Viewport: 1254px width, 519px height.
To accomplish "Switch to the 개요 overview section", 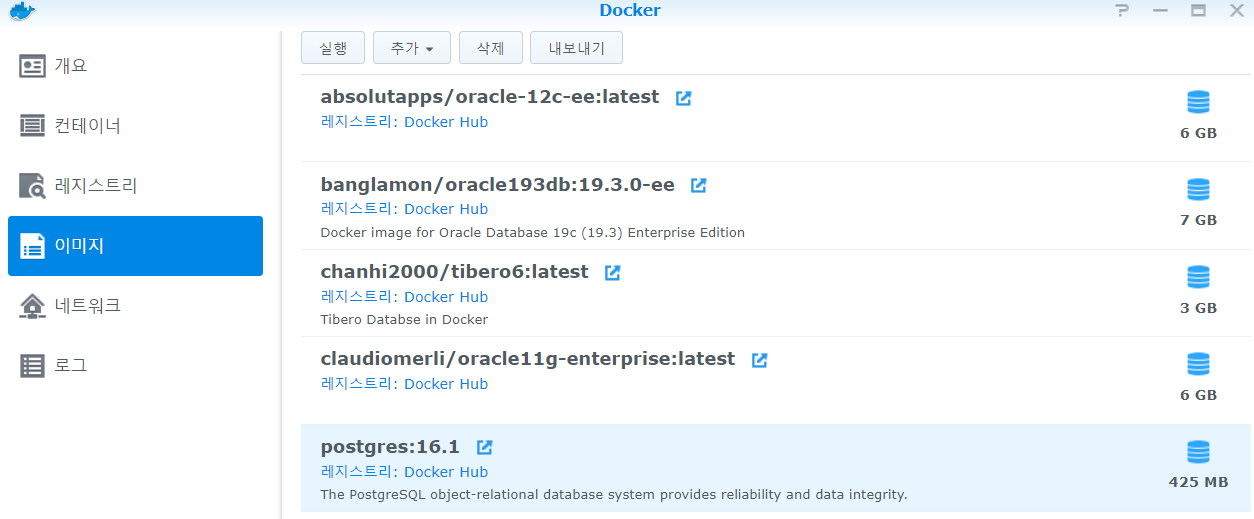I will [136, 66].
